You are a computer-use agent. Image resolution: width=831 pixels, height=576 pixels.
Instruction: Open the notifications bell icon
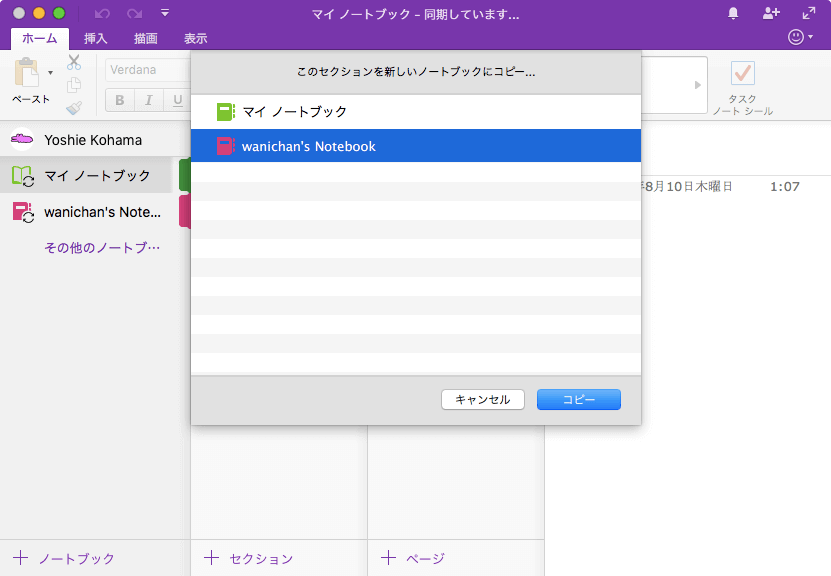733,13
